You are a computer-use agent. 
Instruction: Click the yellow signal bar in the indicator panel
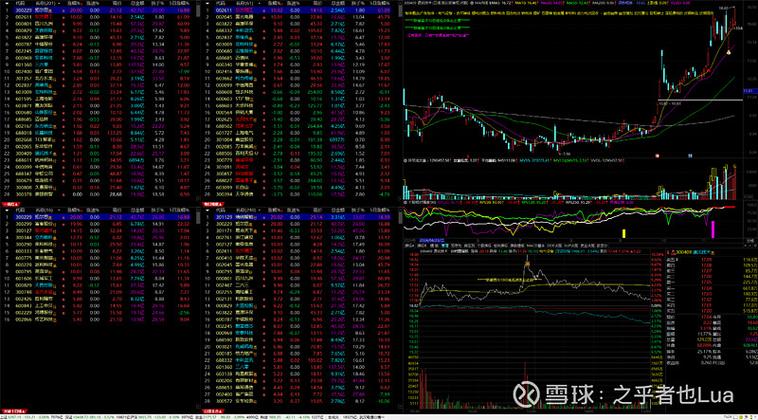coord(624,233)
